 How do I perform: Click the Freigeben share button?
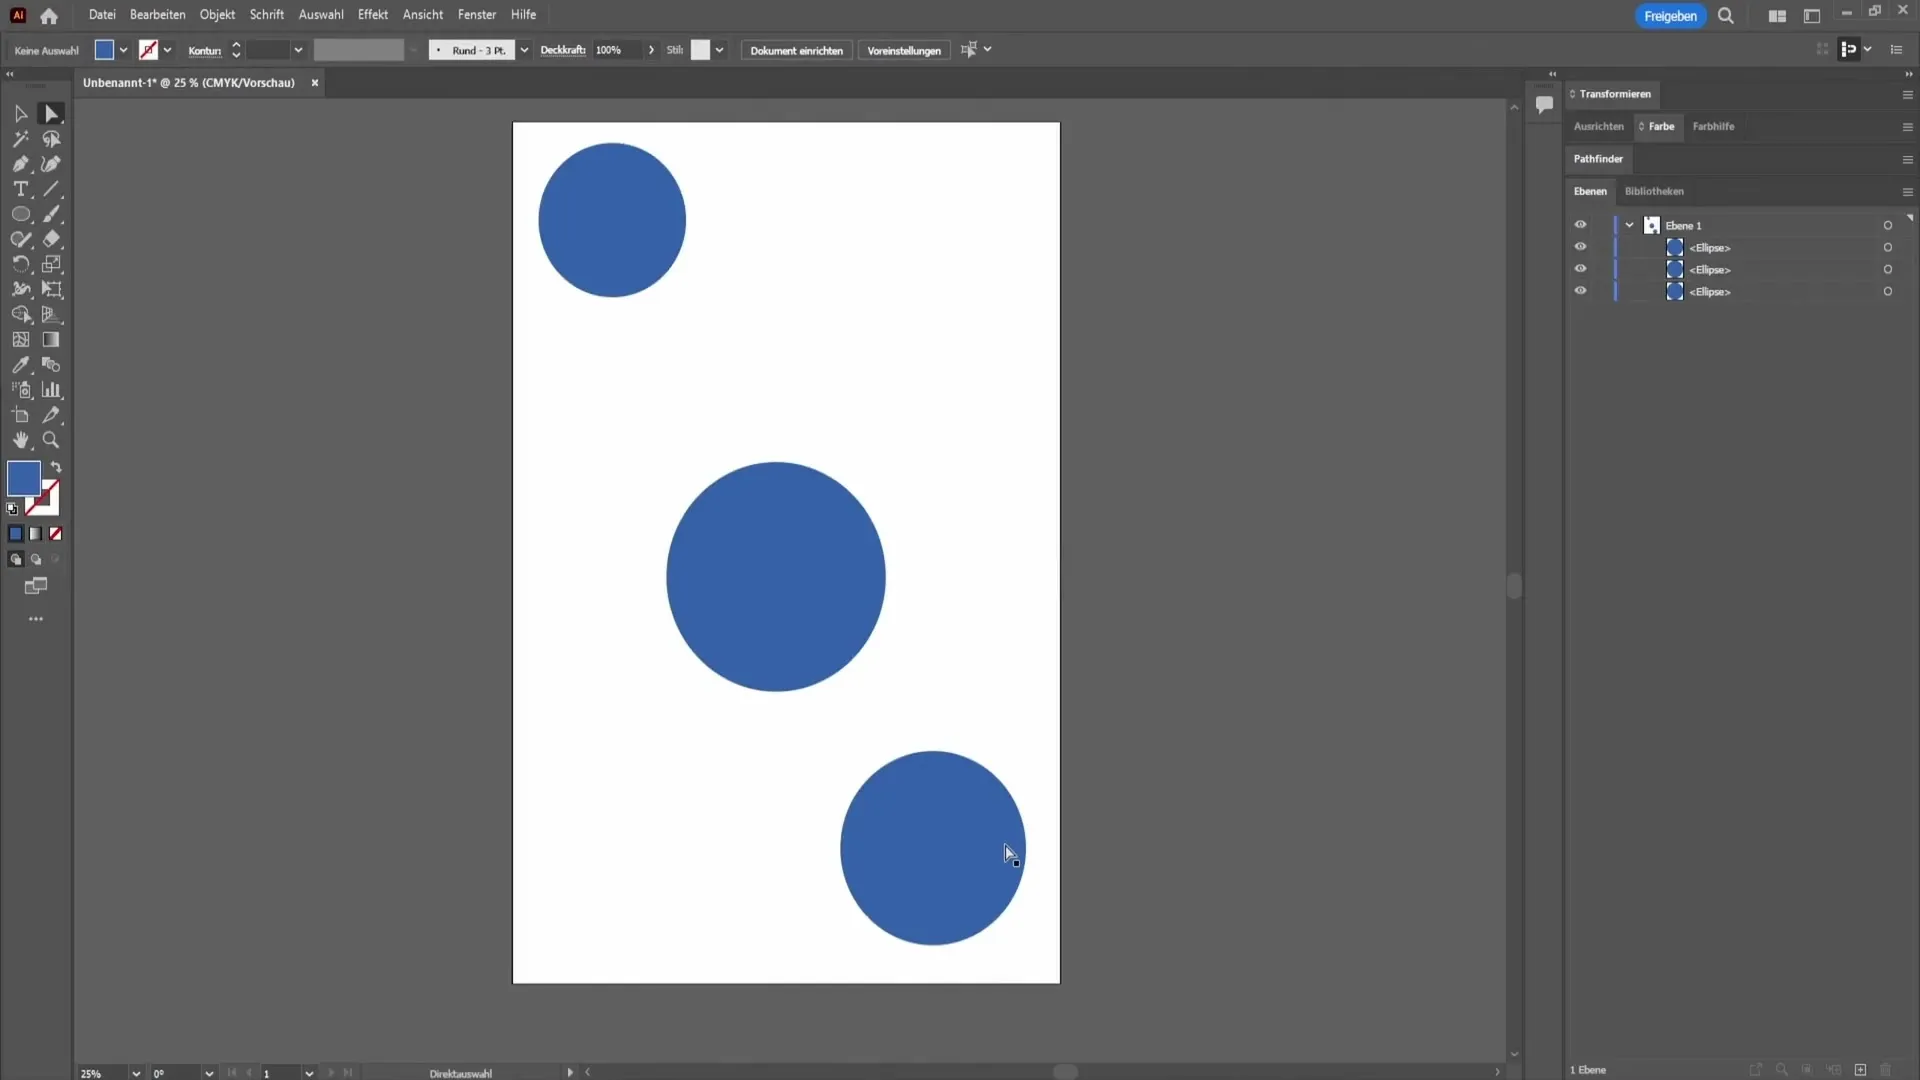pos(1670,16)
